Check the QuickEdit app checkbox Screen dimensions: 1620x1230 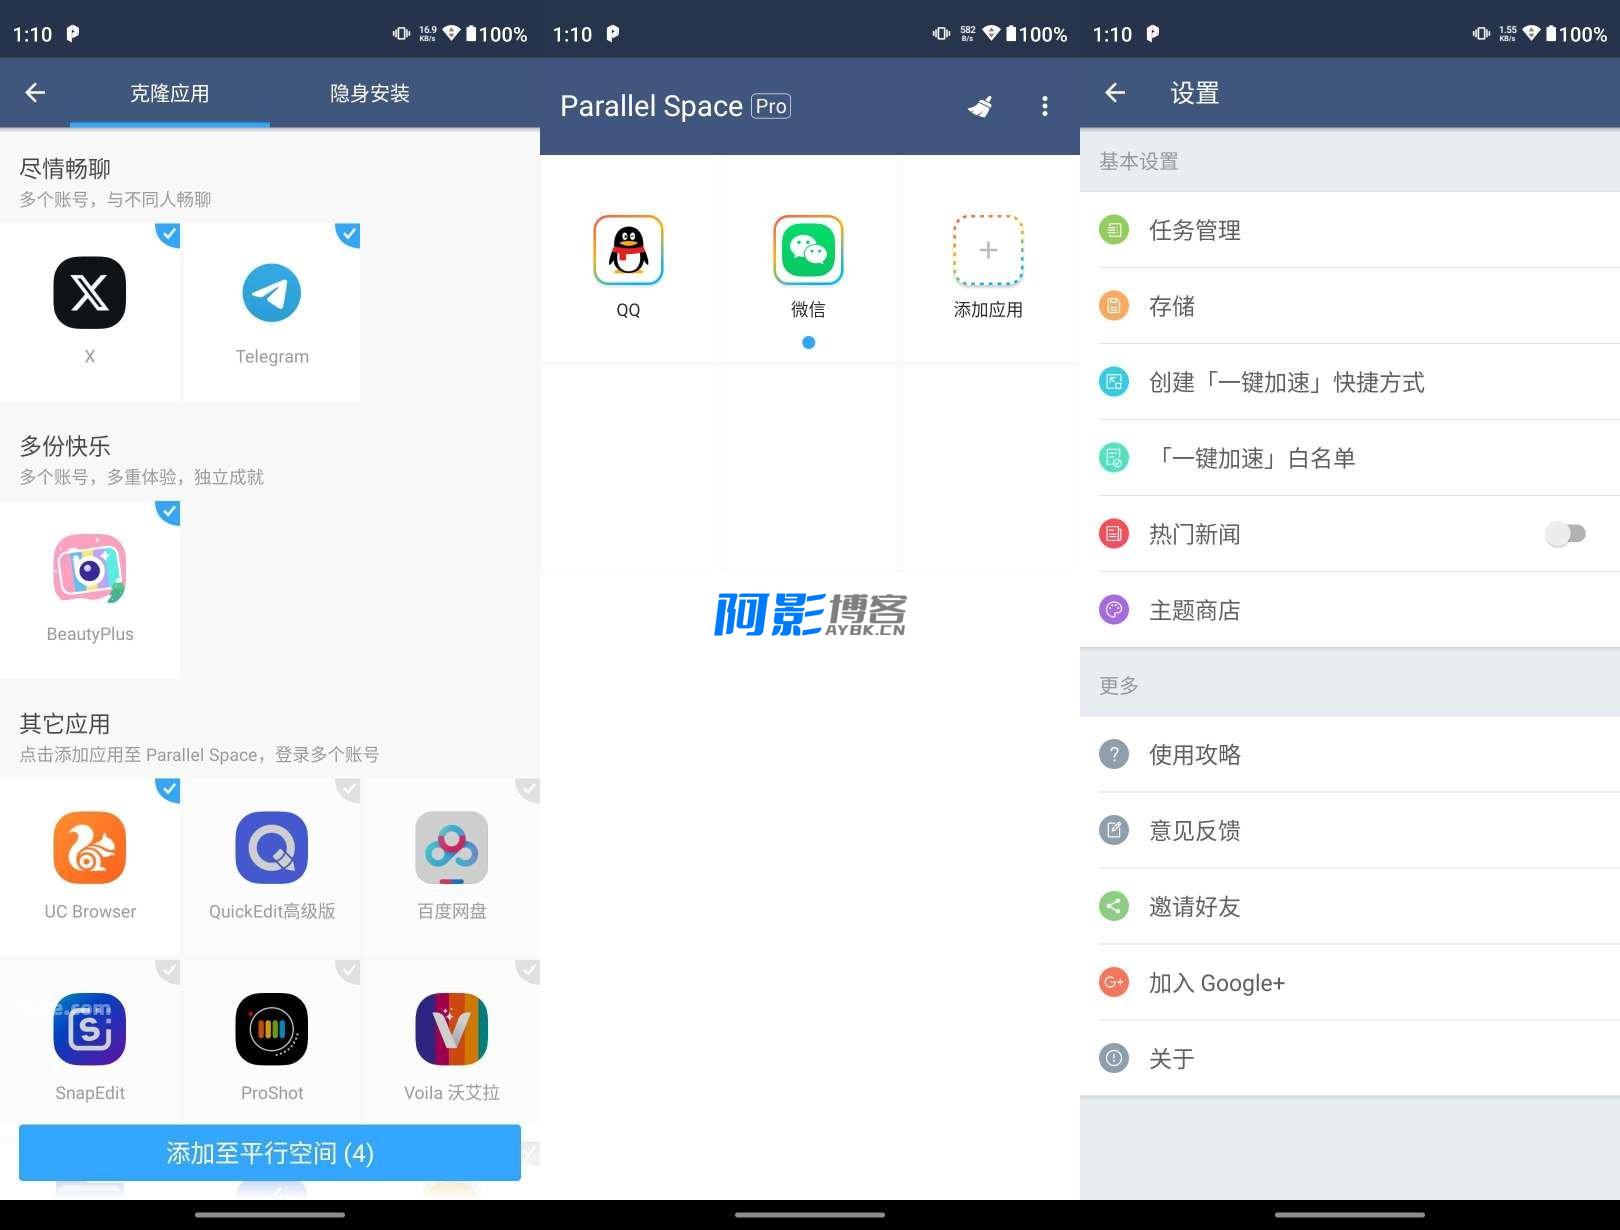point(347,790)
